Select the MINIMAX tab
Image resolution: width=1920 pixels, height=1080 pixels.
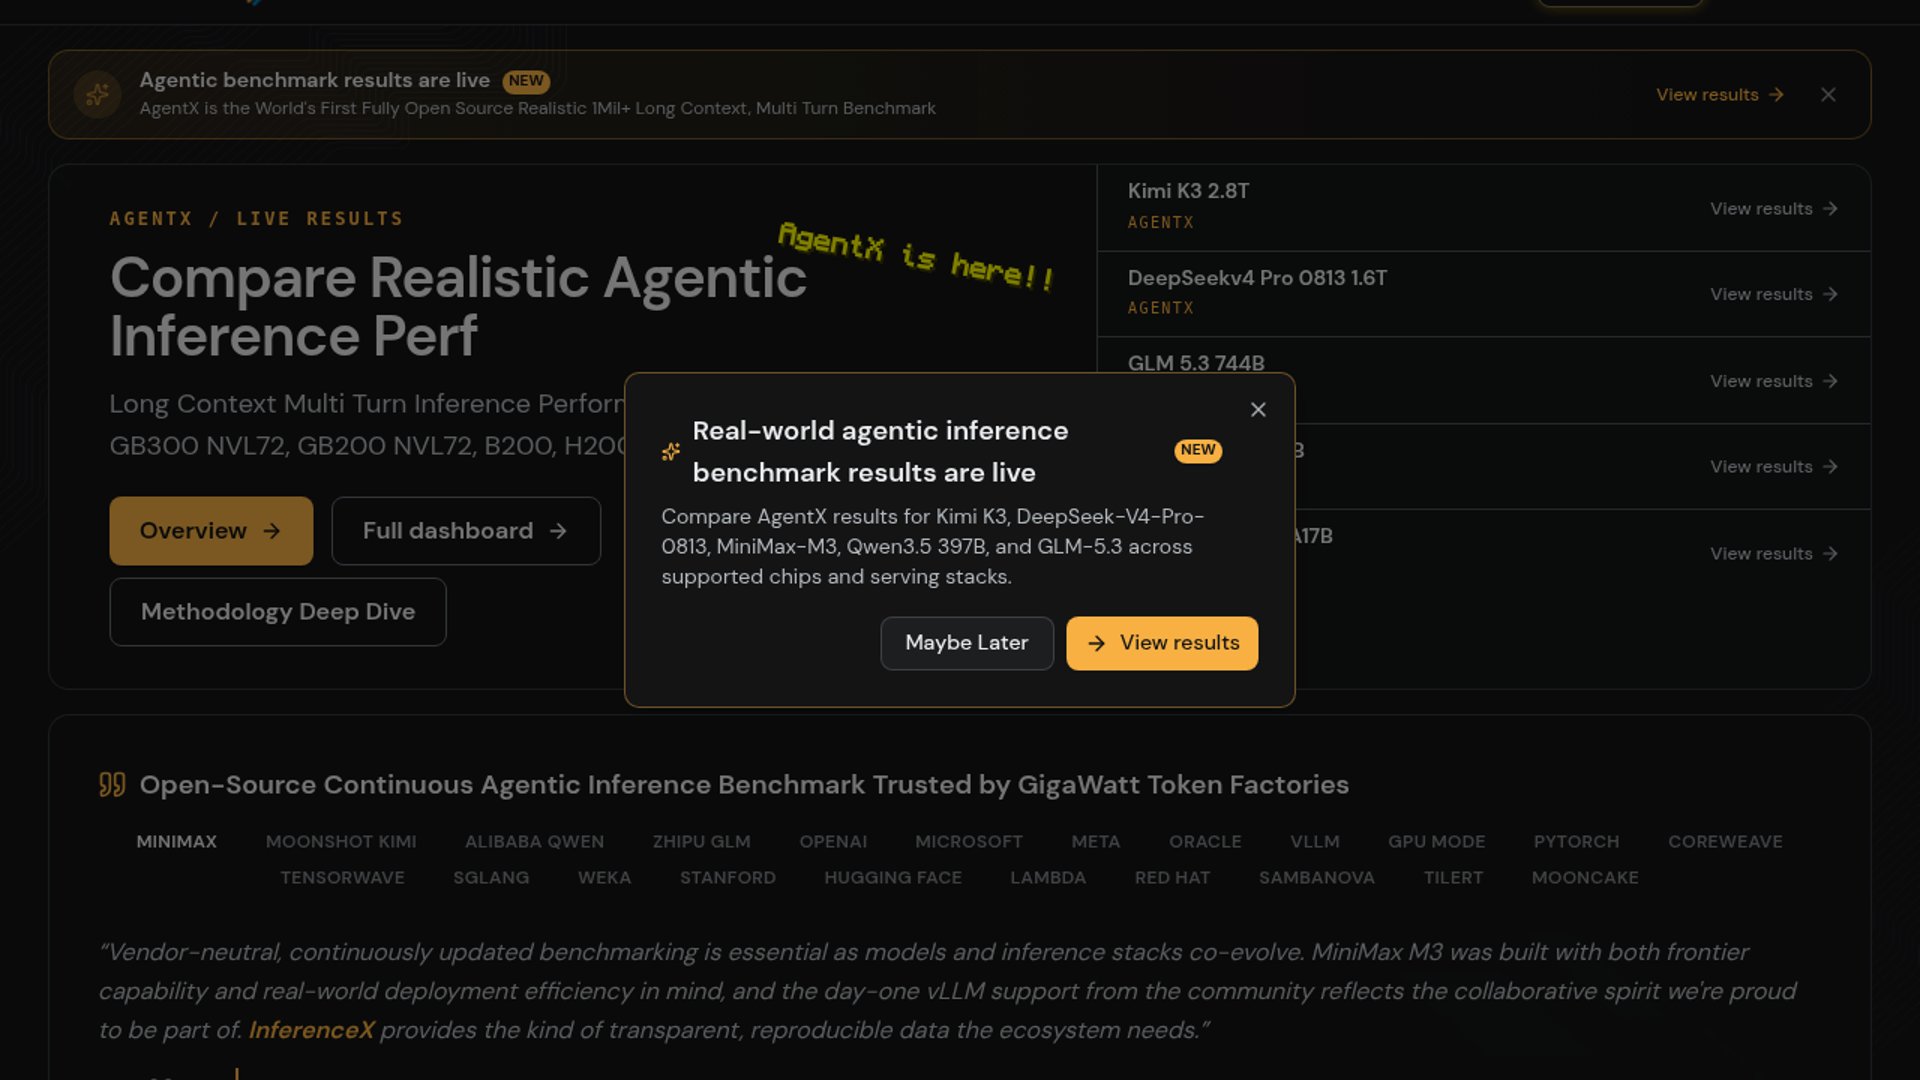coord(177,842)
